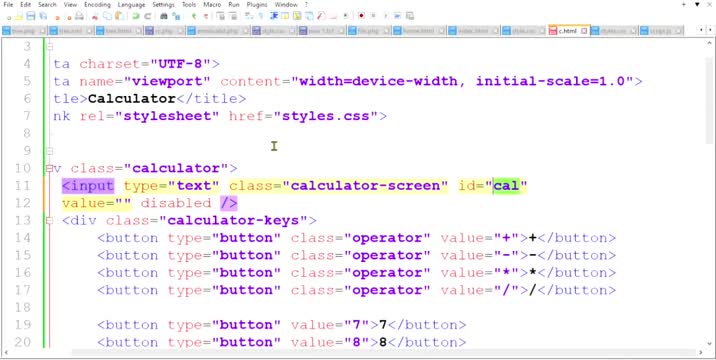Screen dimensions: 716x360
Task: Click the Print toolbar icon
Action: (x=79, y=16)
